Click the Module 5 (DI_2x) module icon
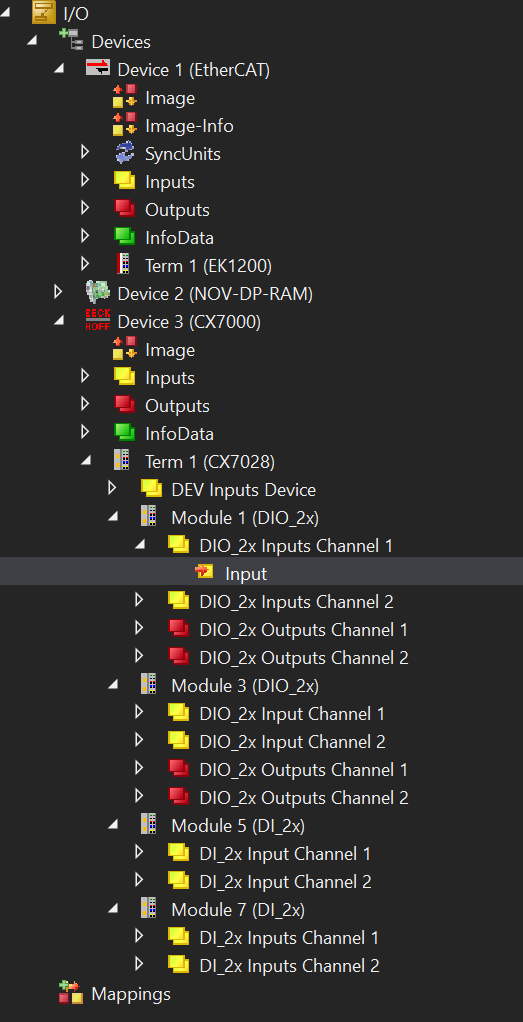 [149, 825]
